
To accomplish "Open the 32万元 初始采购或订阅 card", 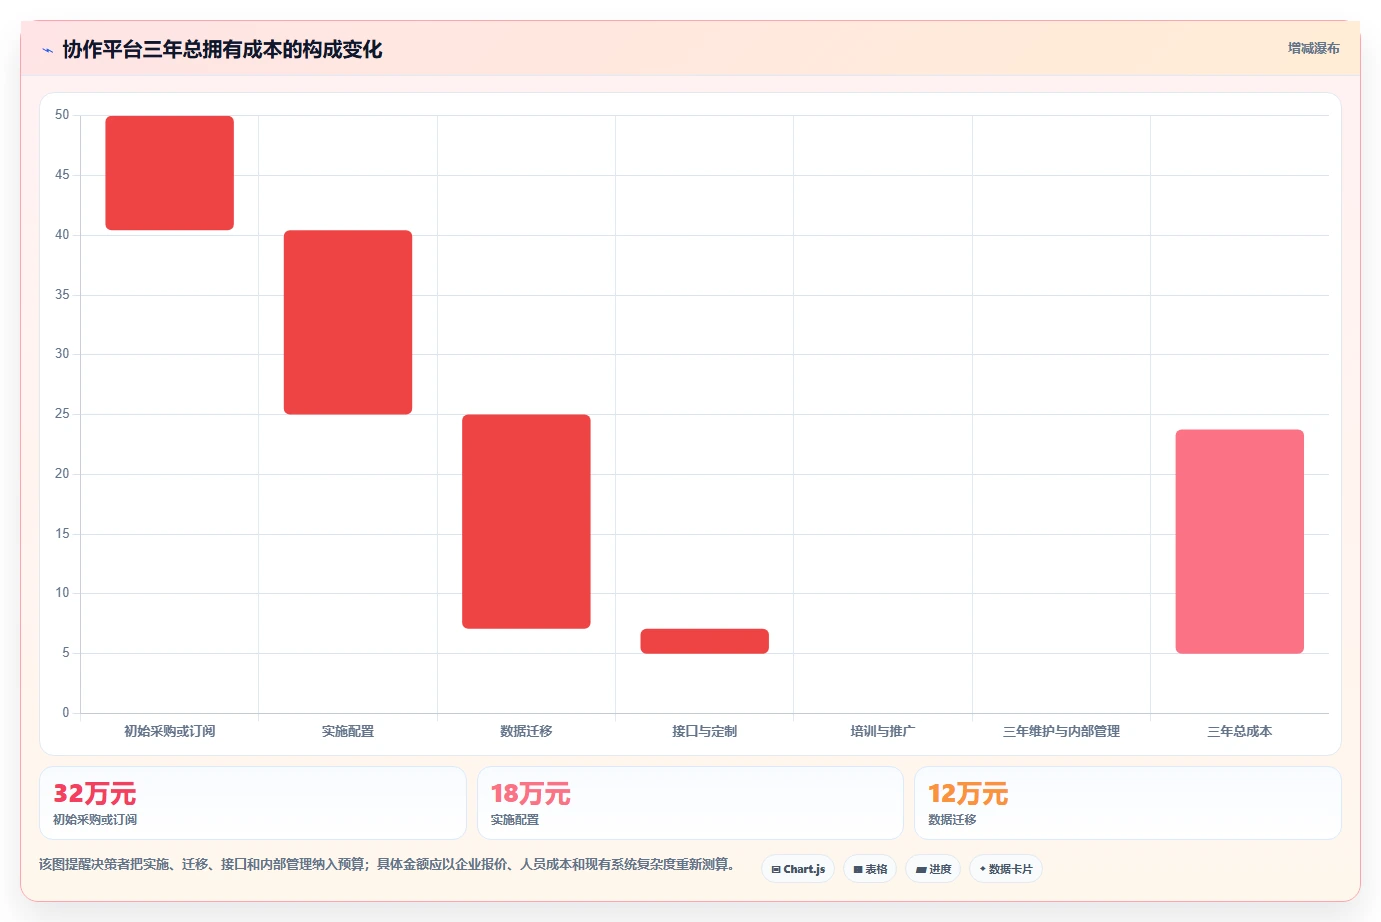I will [253, 803].
